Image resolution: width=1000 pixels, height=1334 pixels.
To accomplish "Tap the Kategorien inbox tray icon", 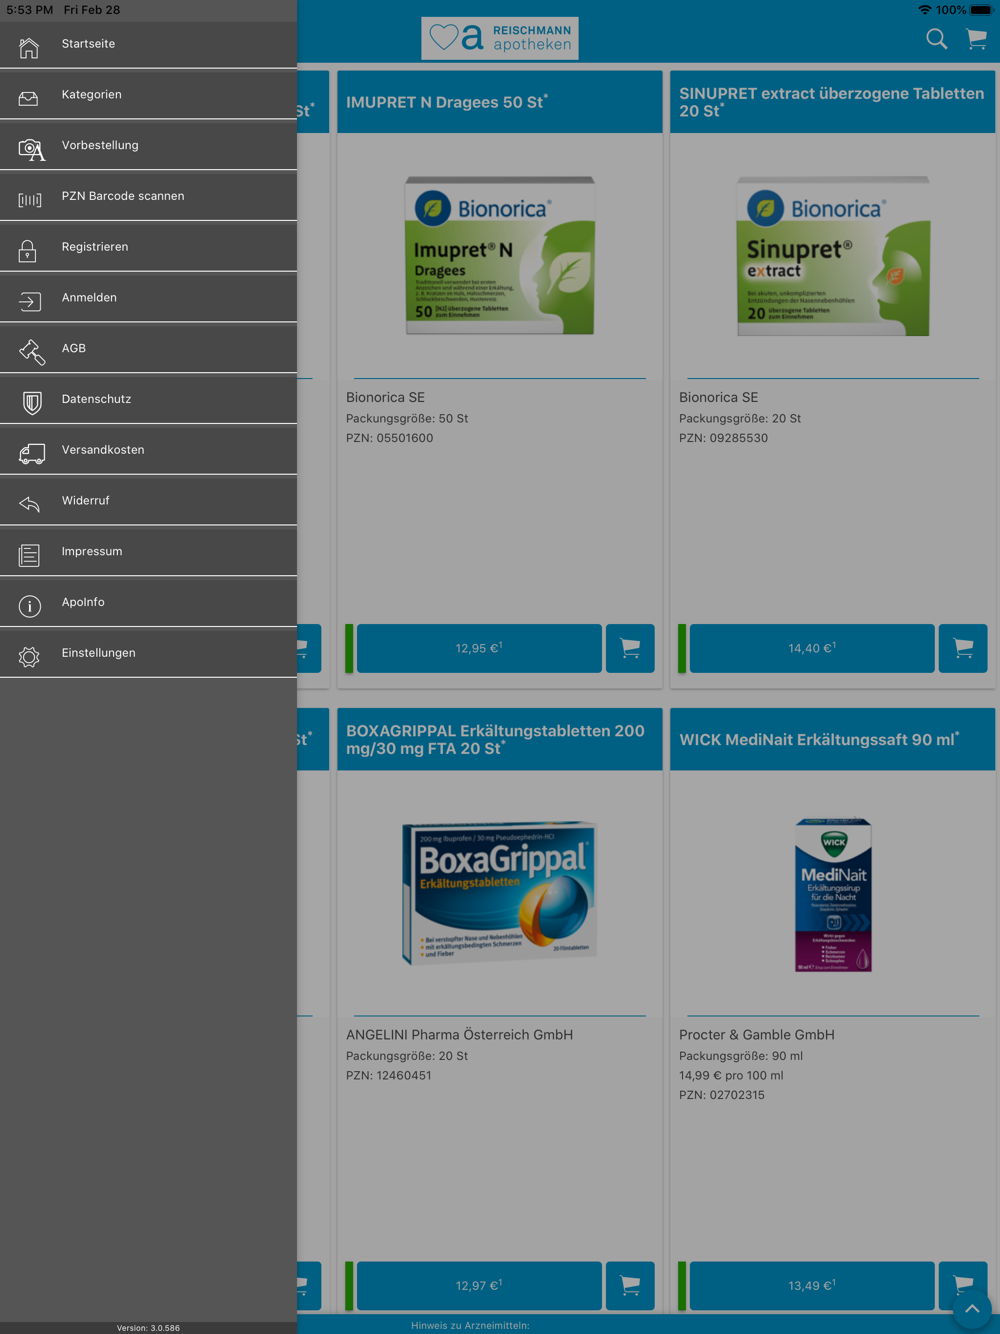I will [x=29, y=98].
